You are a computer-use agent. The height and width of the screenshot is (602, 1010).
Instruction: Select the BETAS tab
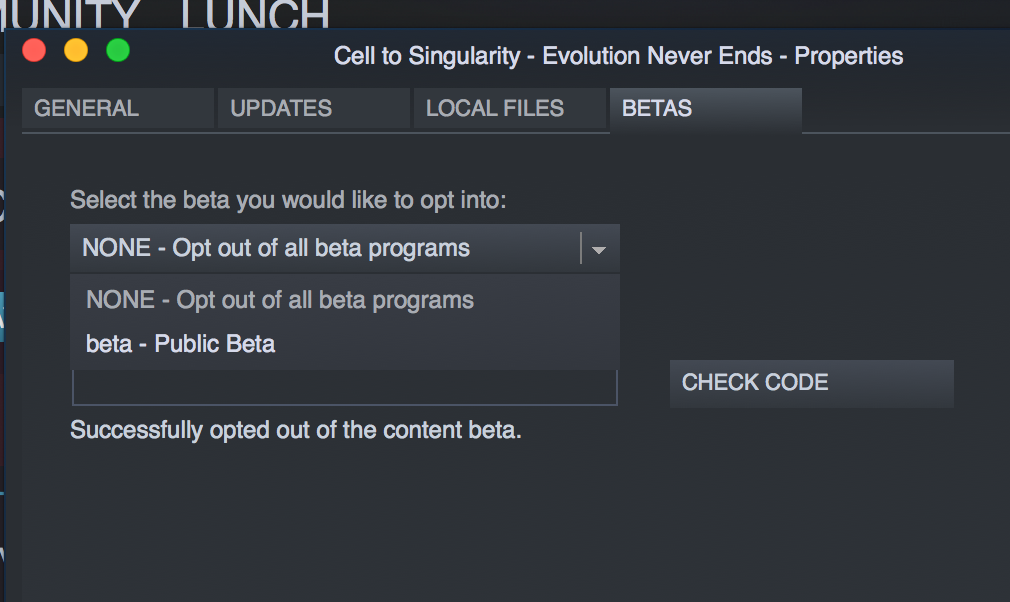tap(705, 108)
